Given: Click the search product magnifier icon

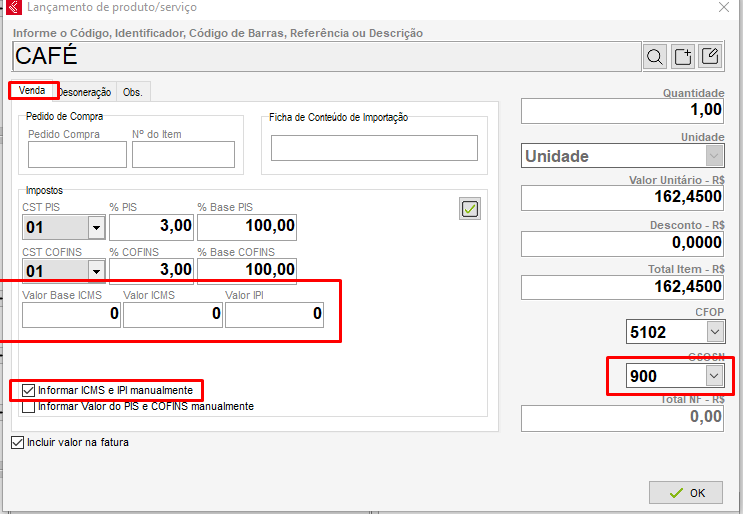Looking at the screenshot, I should pyautogui.click(x=655, y=57).
